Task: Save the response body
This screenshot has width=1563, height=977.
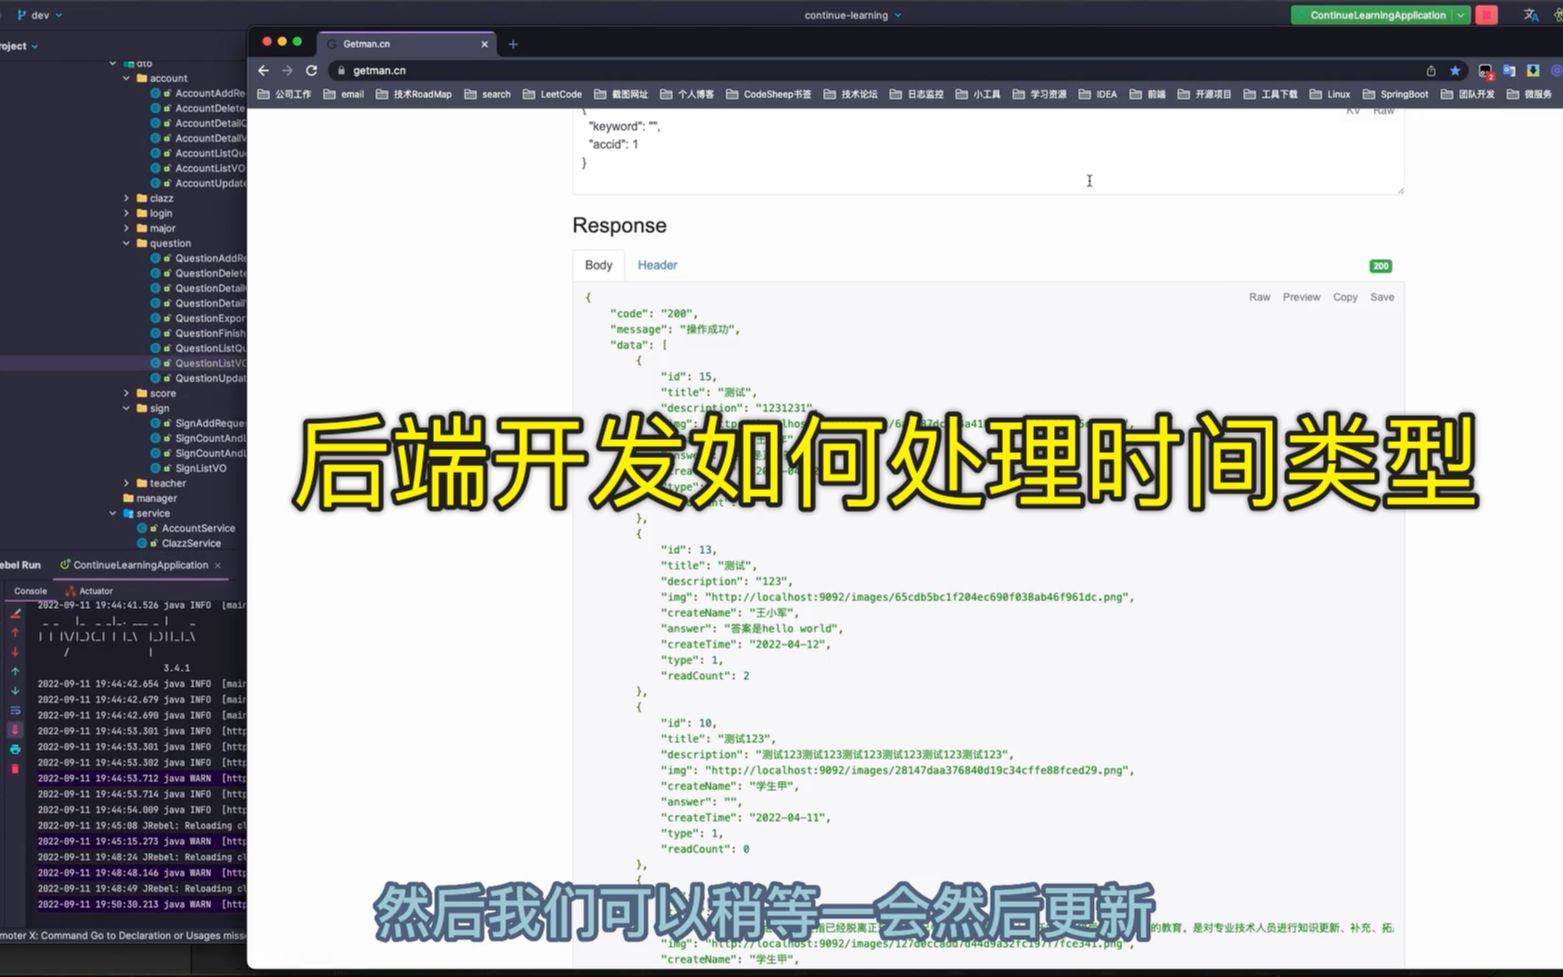Action: pyautogui.click(x=1382, y=297)
